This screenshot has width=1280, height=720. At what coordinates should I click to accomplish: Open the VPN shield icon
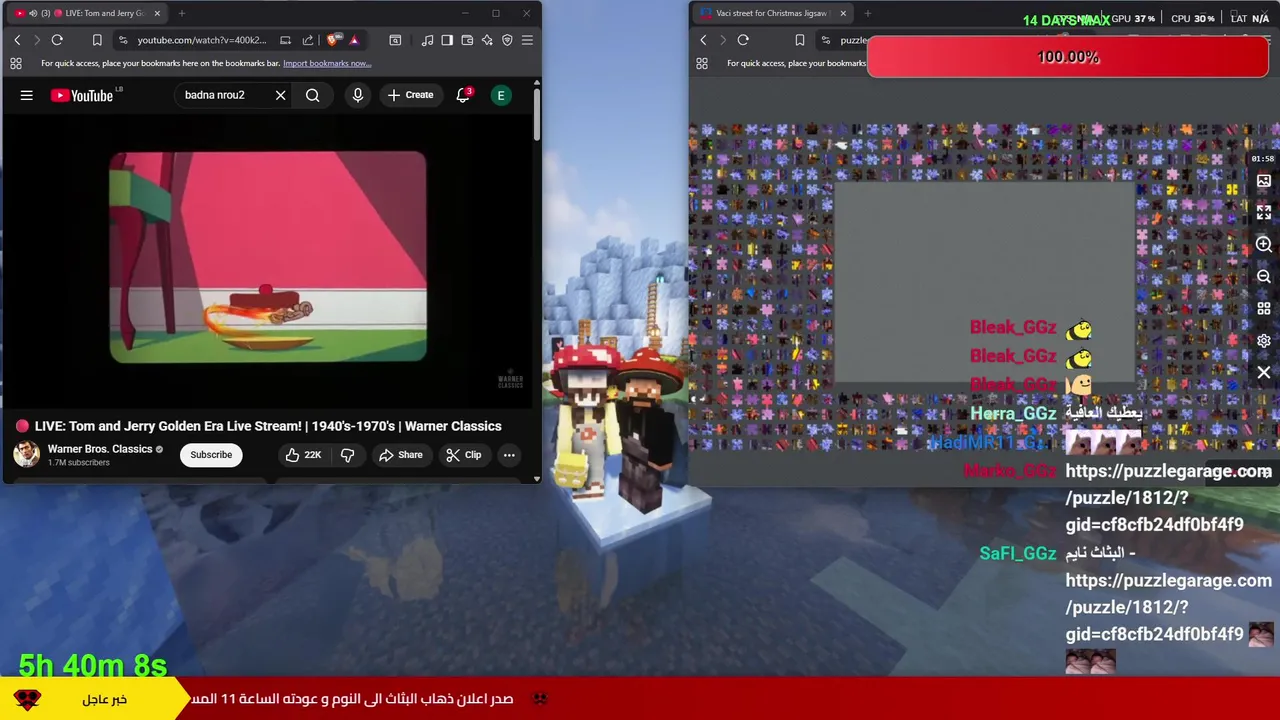pos(507,40)
